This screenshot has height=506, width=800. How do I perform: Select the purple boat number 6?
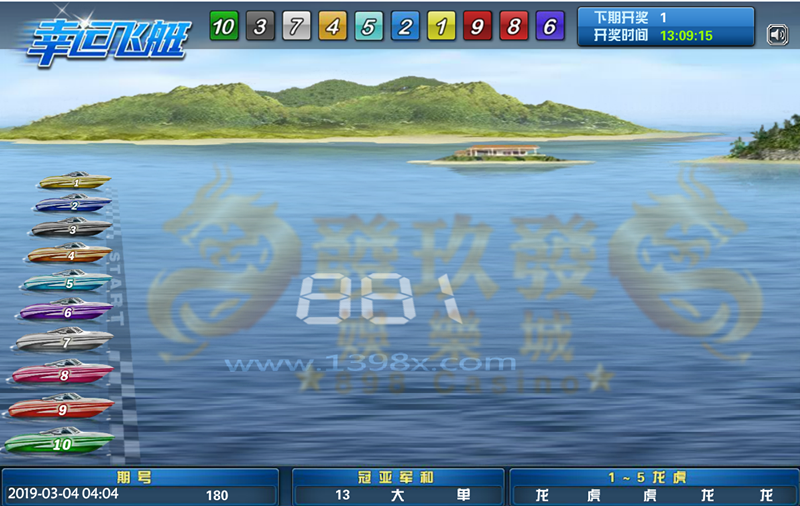(x=65, y=309)
